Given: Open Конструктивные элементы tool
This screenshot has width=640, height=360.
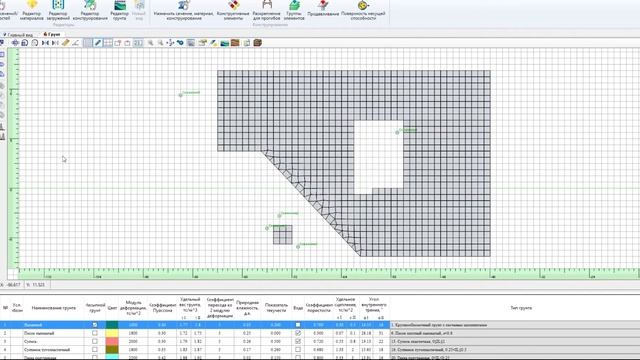Looking at the screenshot, I should (233, 10).
